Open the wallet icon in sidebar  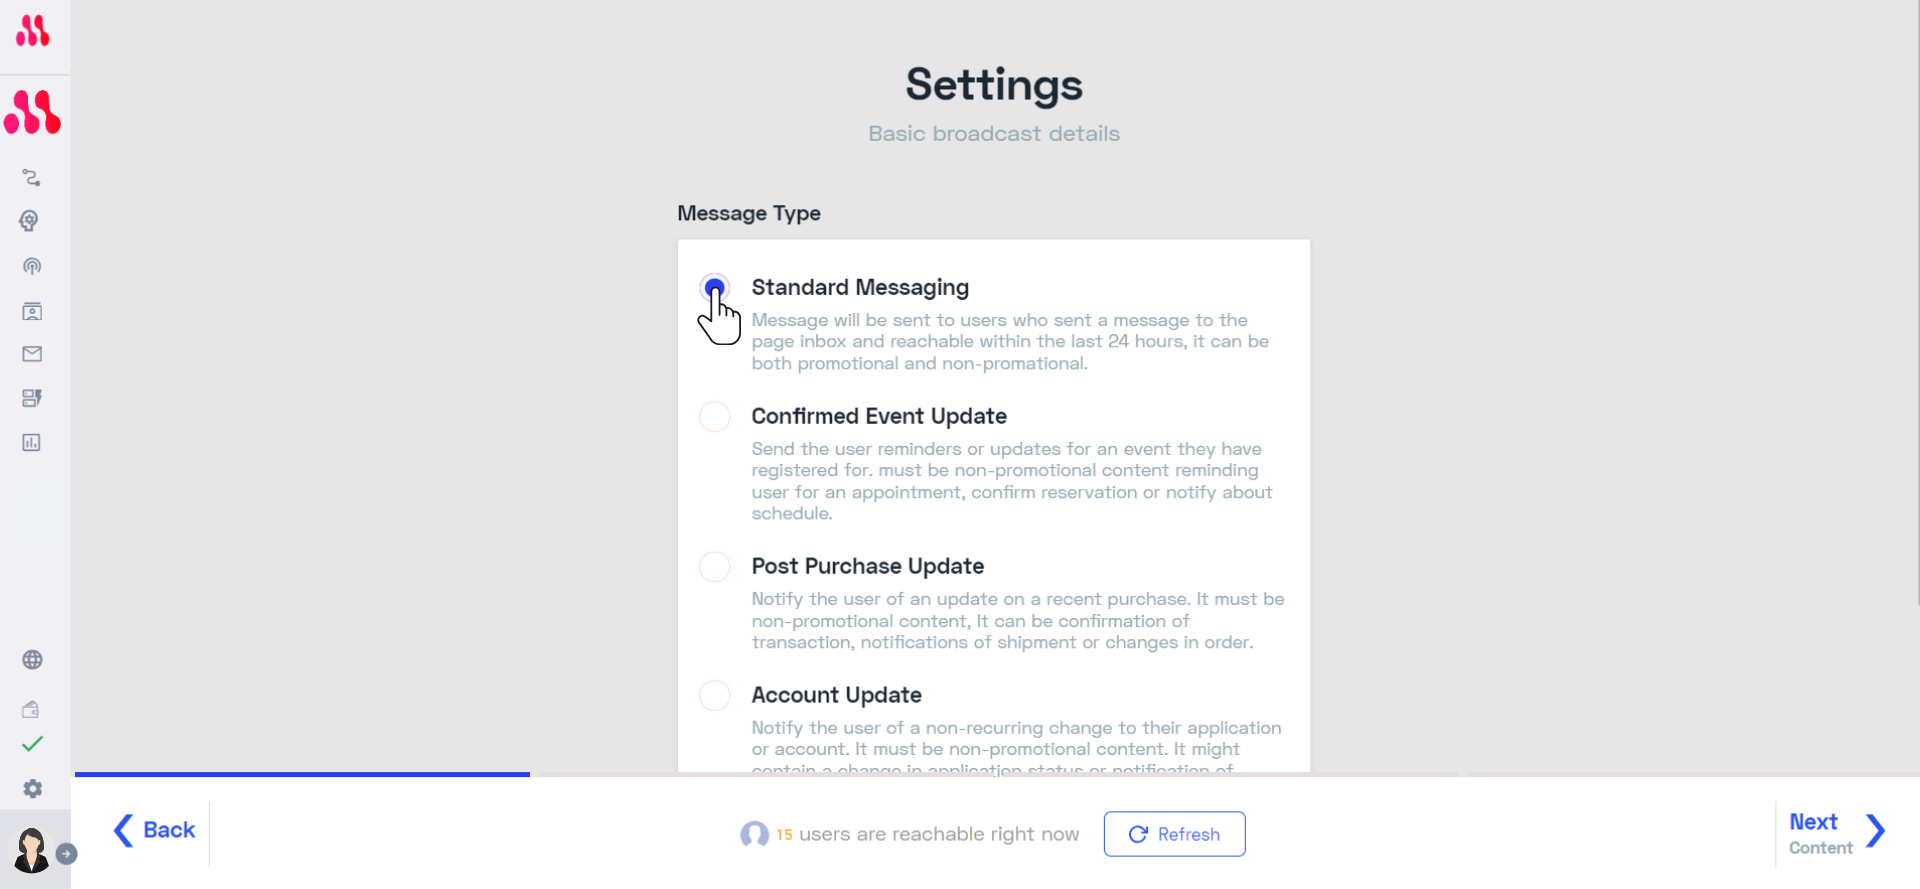(x=31, y=709)
